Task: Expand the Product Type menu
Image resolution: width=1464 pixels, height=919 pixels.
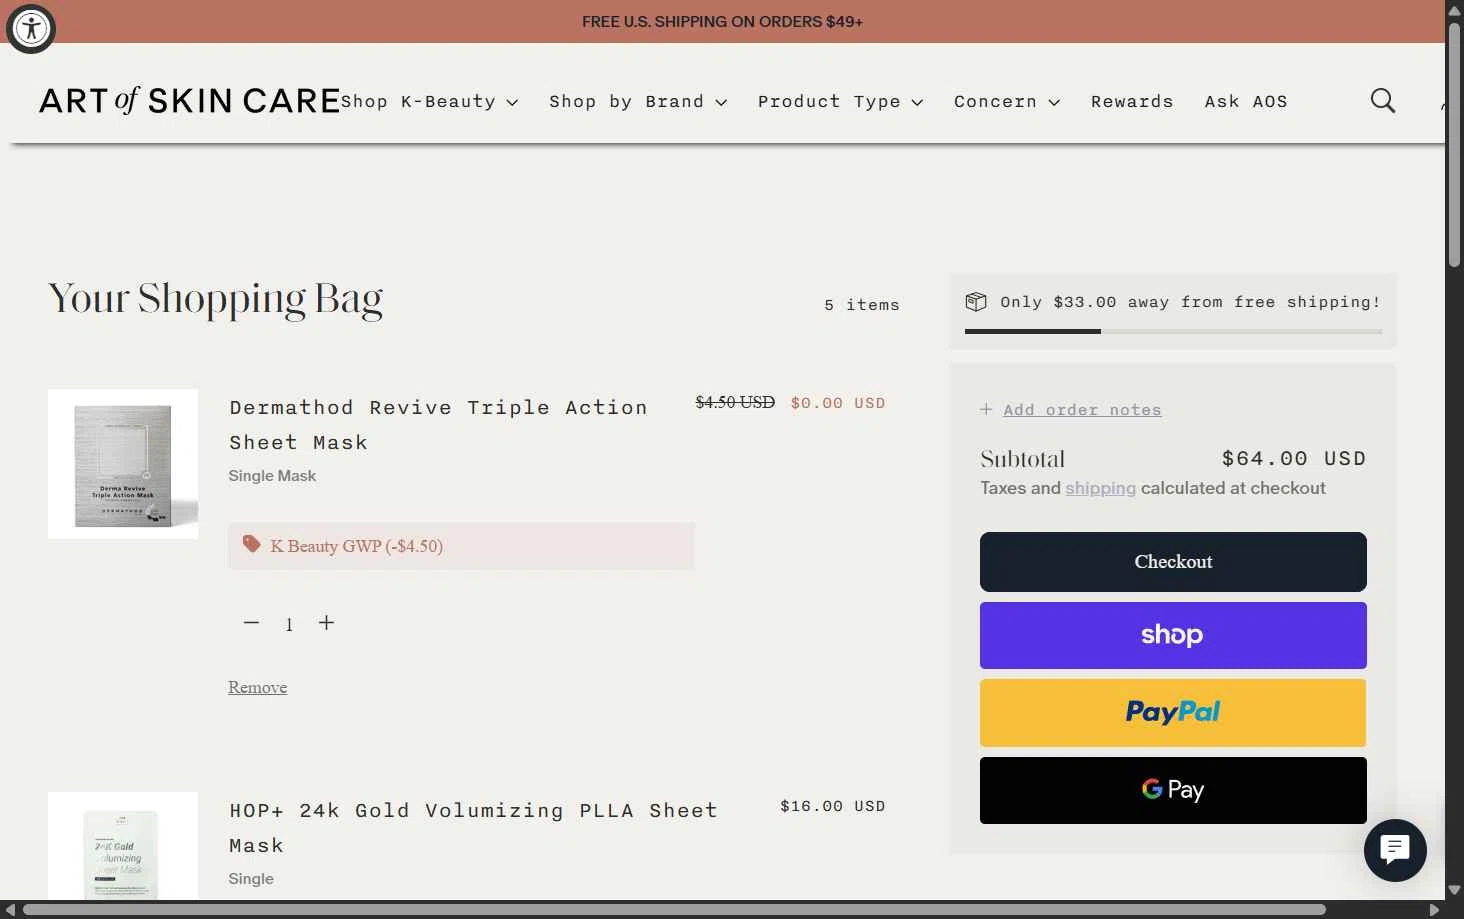Action: (x=841, y=102)
